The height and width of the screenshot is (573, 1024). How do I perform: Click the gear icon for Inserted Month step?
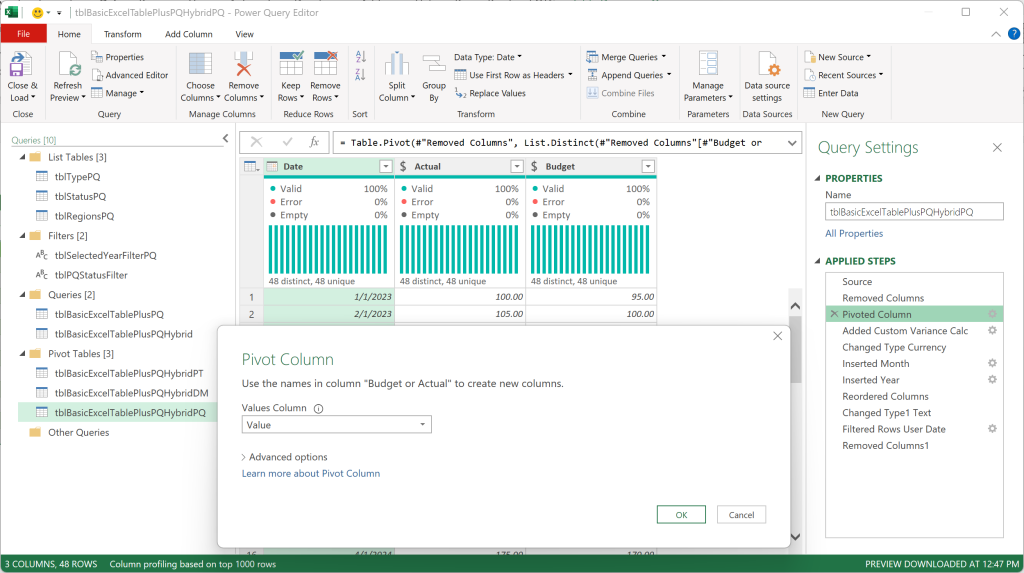pos(992,363)
